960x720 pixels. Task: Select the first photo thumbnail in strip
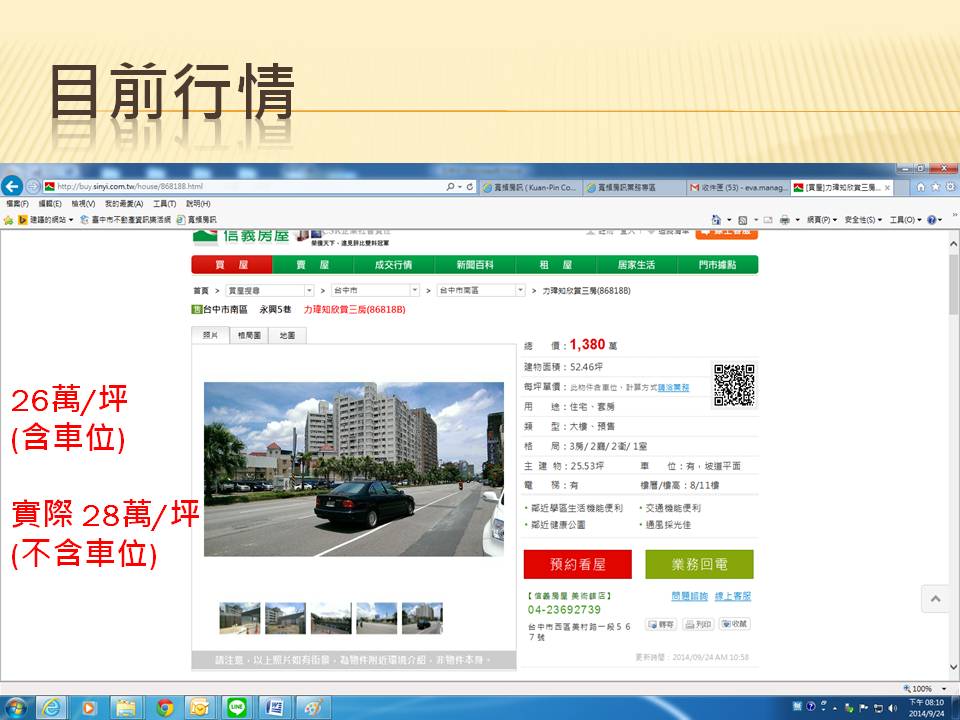[x=240, y=618]
